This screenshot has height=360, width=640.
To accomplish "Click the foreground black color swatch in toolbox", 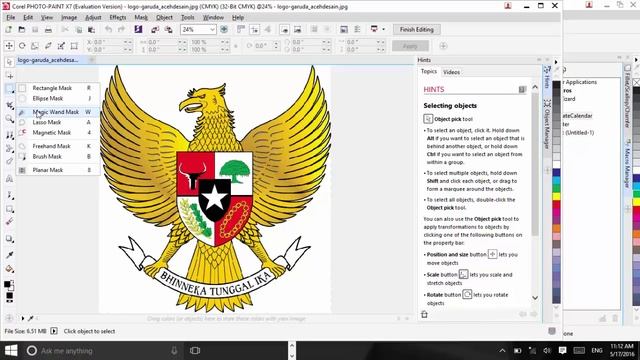I will click(x=7, y=284).
